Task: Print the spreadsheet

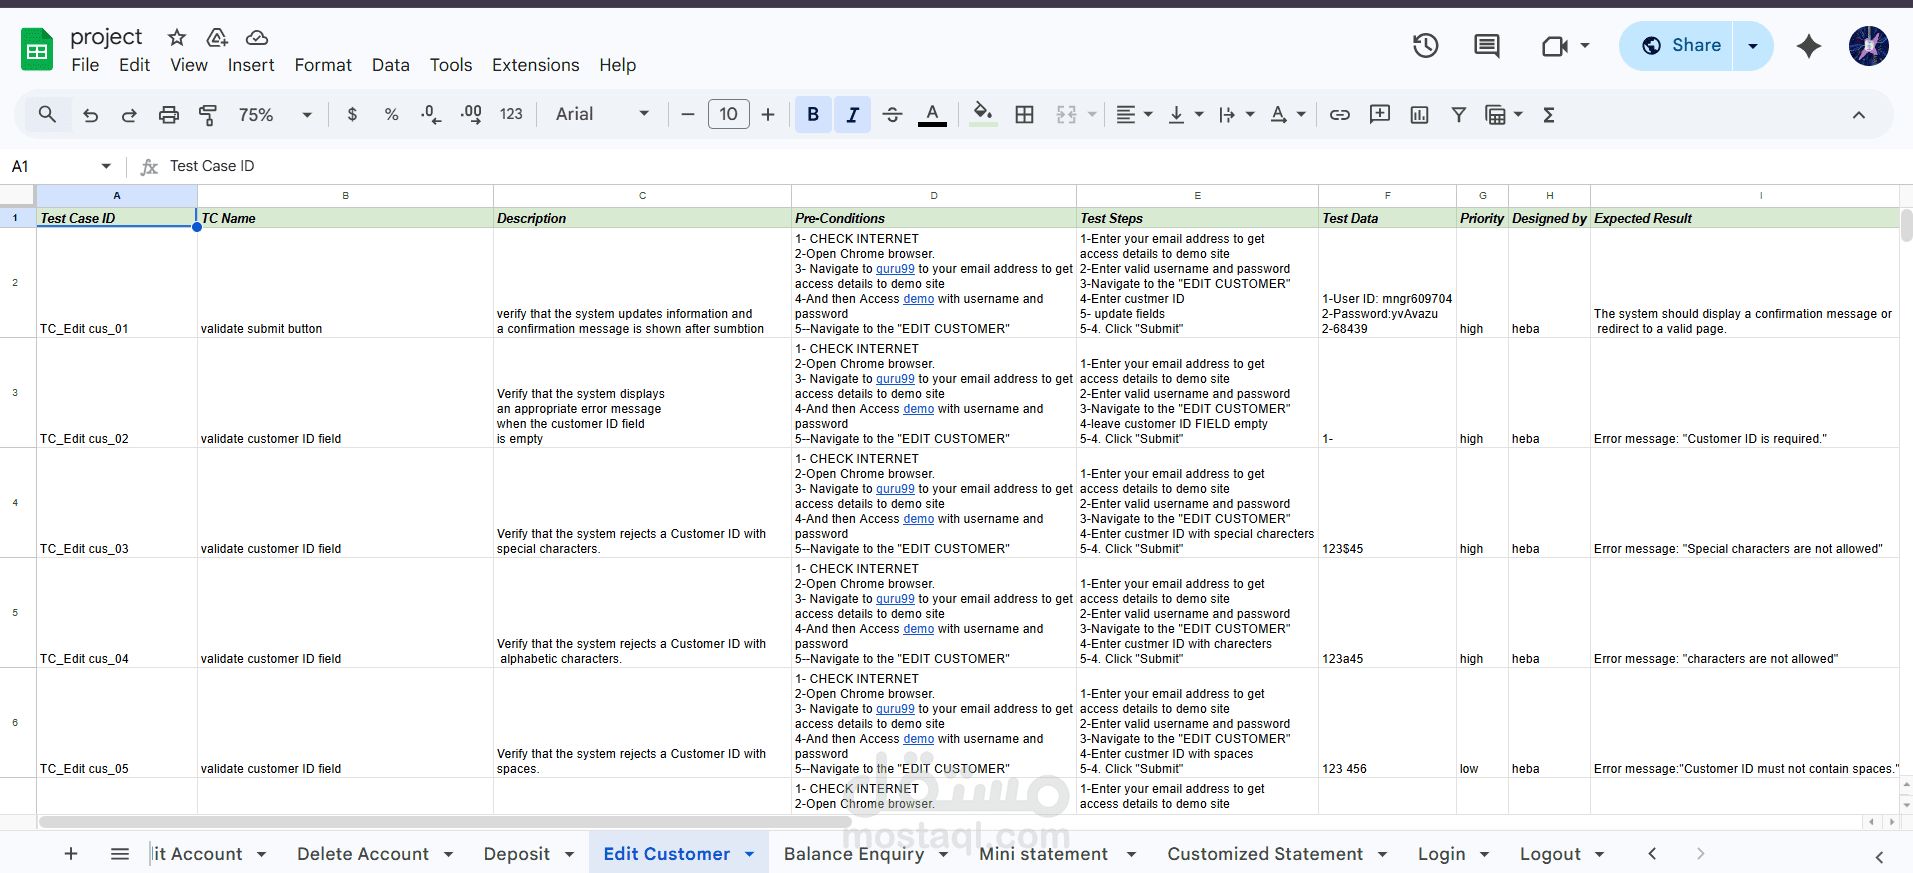Action: (168, 115)
